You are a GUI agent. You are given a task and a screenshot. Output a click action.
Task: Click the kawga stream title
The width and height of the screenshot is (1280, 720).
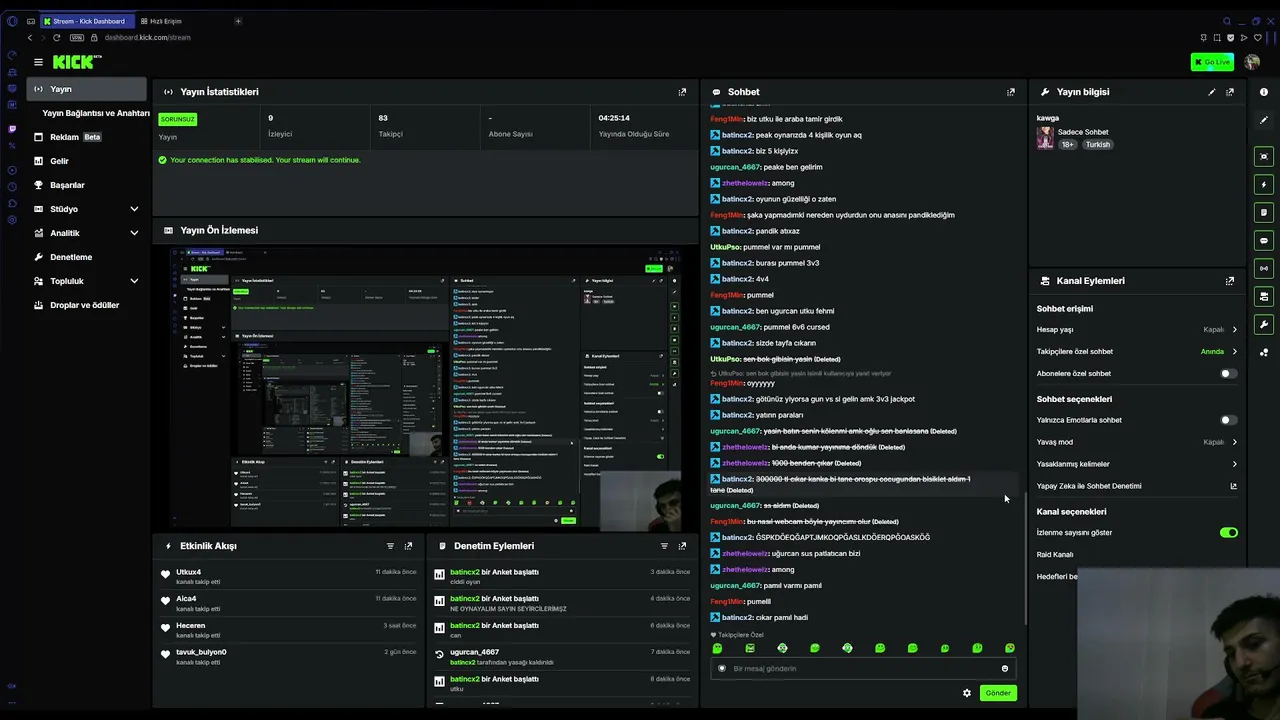[x=1048, y=118]
